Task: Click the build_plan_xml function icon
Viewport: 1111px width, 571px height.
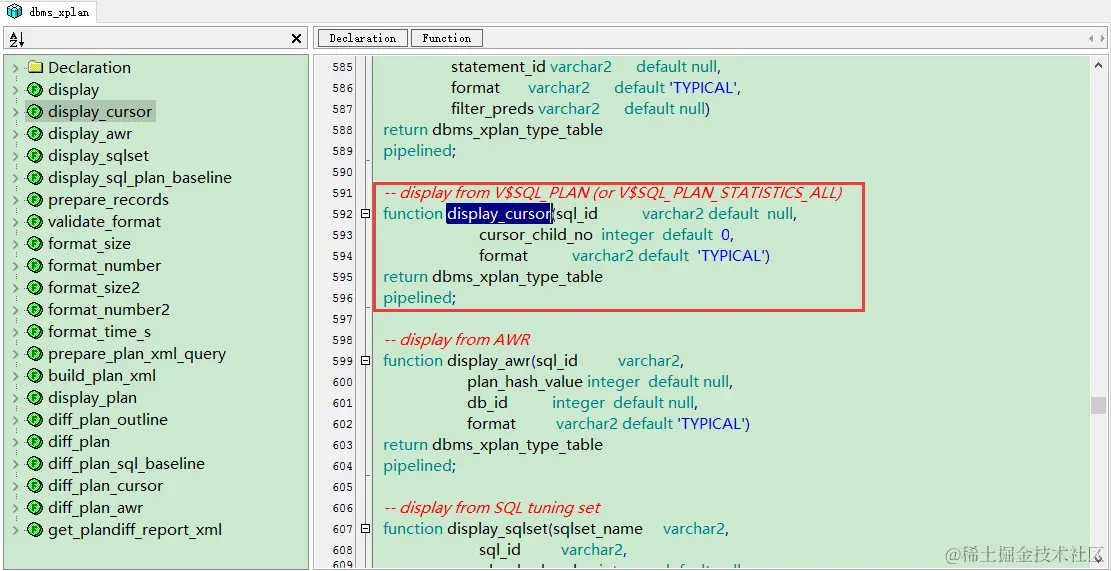Action: (35, 375)
